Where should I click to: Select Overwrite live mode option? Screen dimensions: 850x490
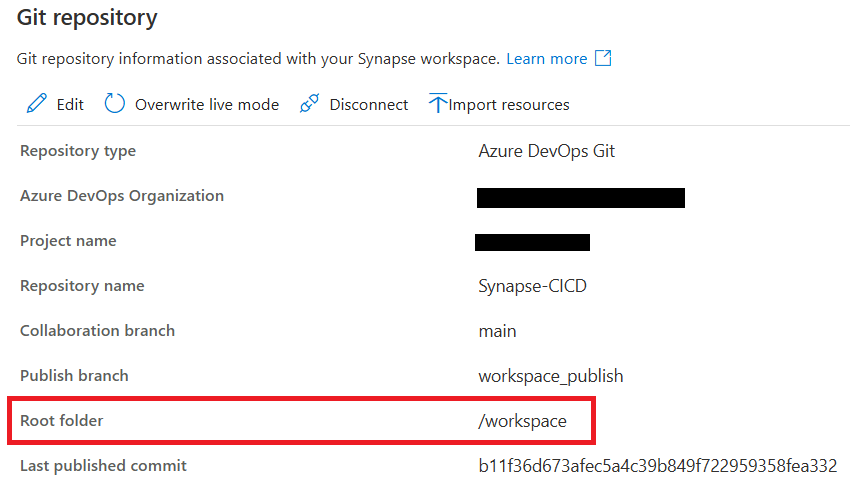click(x=207, y=105)
